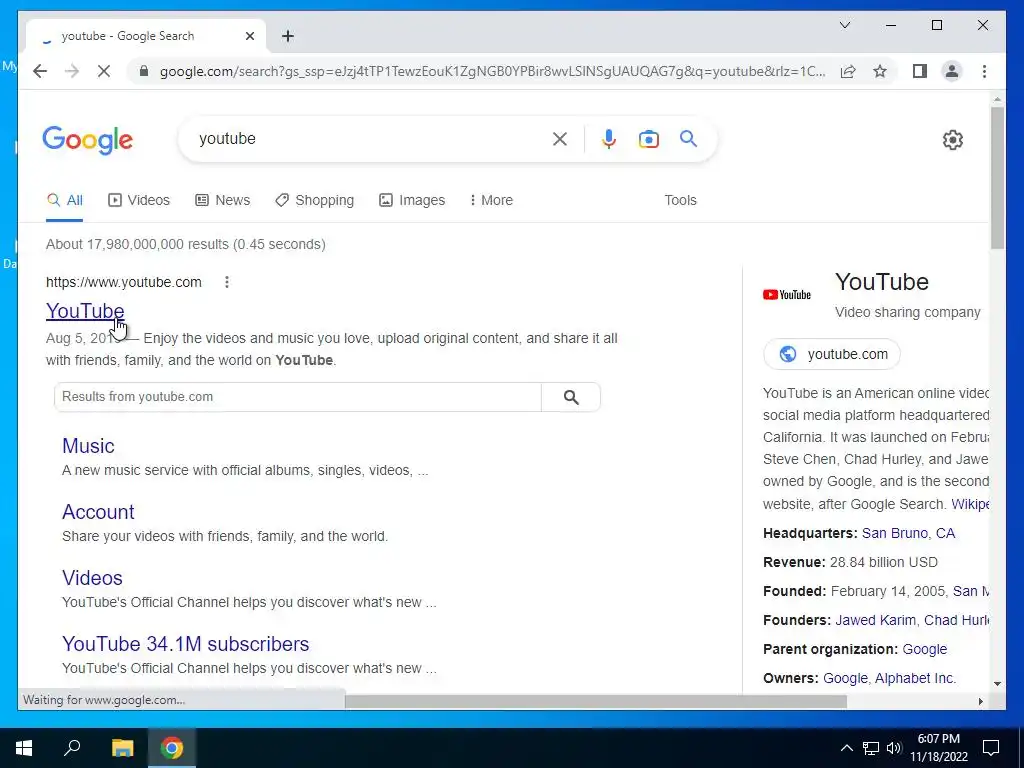
Task: Open the tab search chevron in title bar
Action: tap(844, 25)
